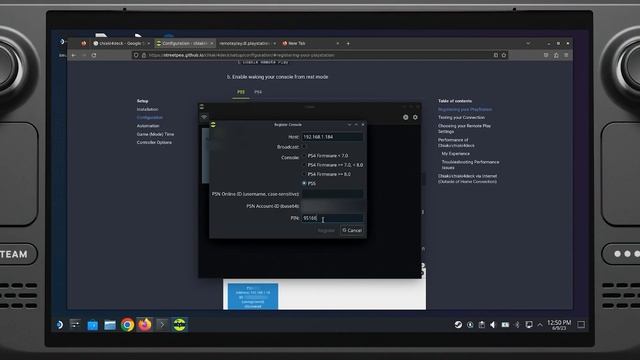Click the Register button
The image size is (640, 360).
tap(326, 230)
